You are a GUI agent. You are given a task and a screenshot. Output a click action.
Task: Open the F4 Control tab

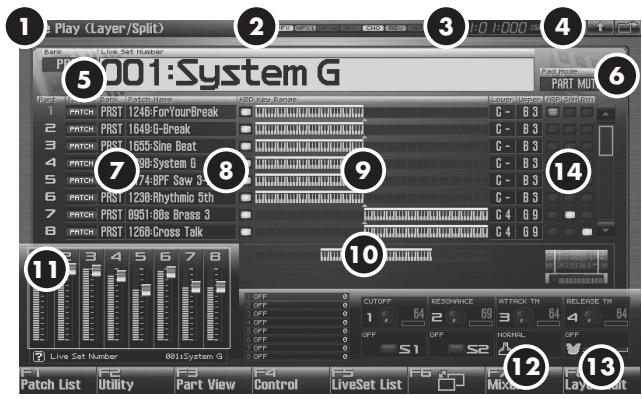click(x=291, y=380)
